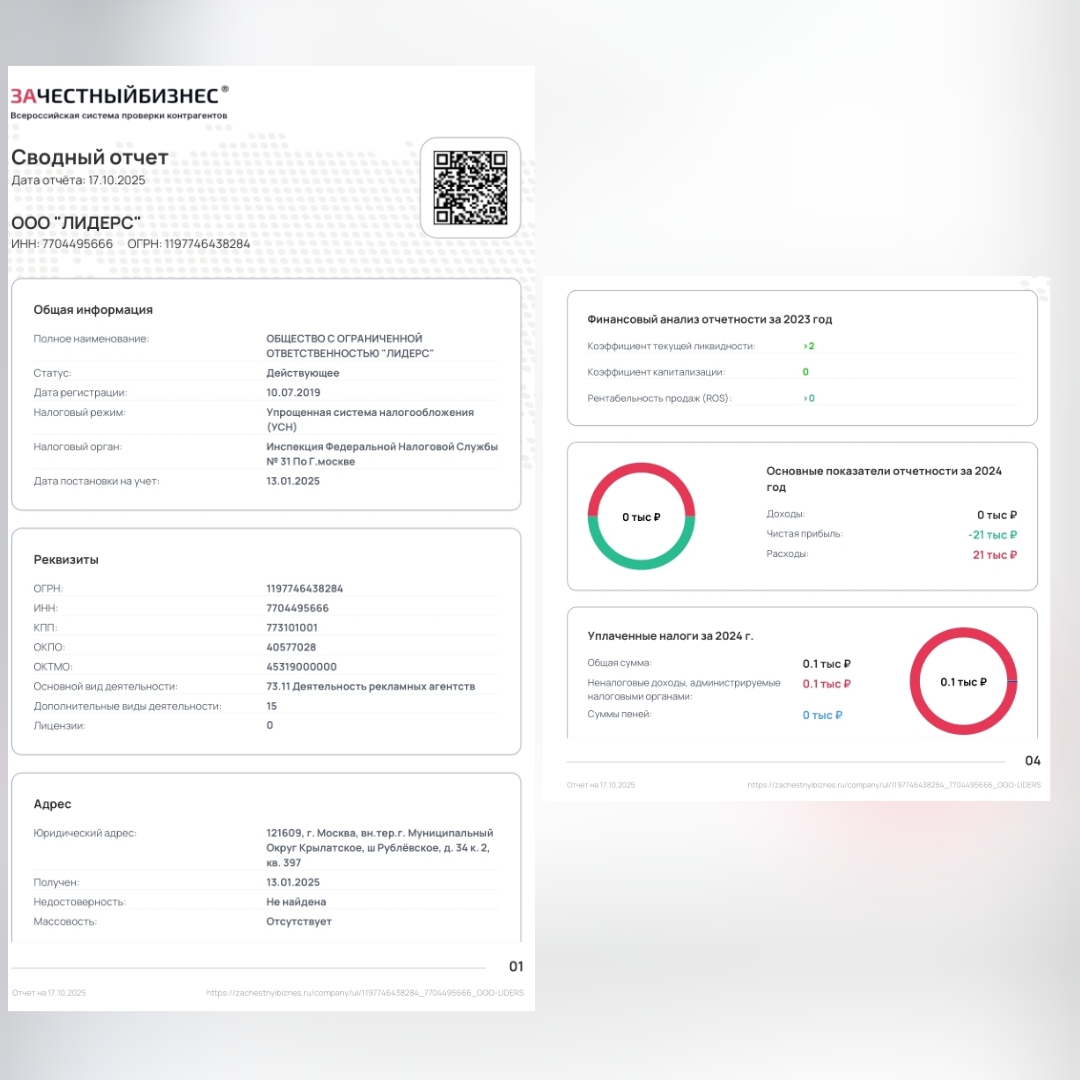Select the 'Сводный отчет' heading

tap(90, 158)
